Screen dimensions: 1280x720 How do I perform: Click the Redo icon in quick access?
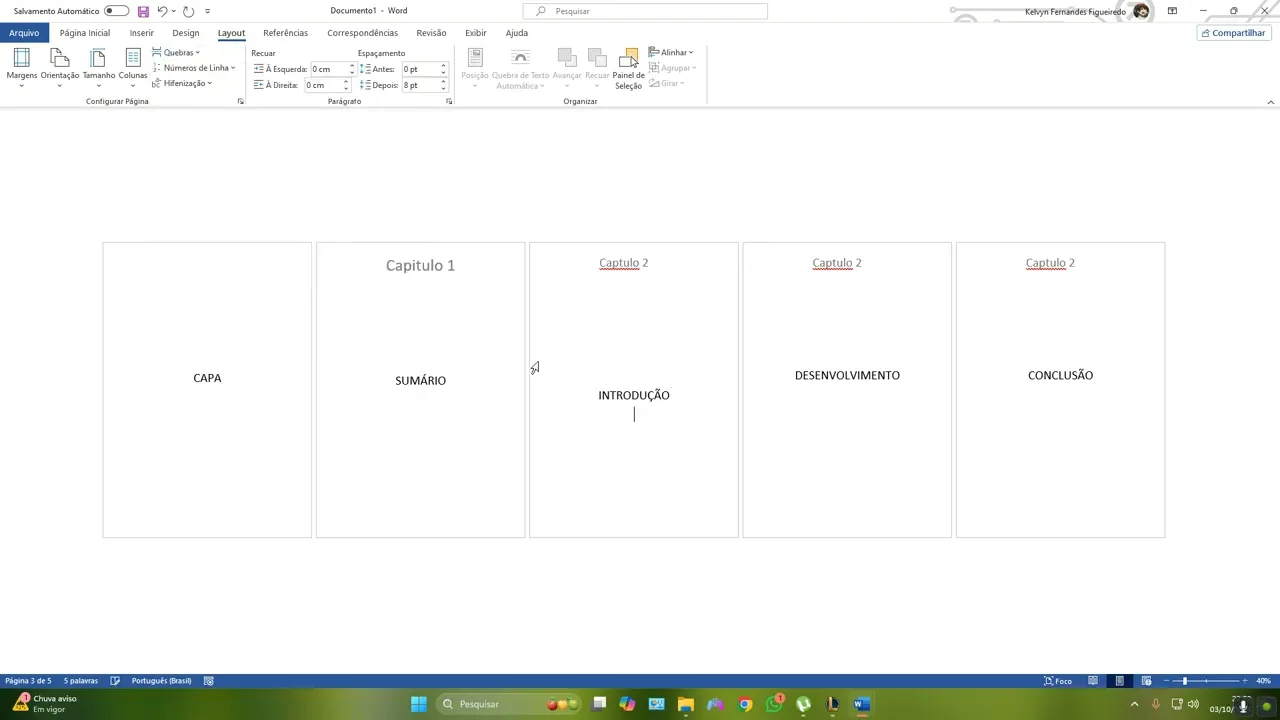click(x=188, y=11)
